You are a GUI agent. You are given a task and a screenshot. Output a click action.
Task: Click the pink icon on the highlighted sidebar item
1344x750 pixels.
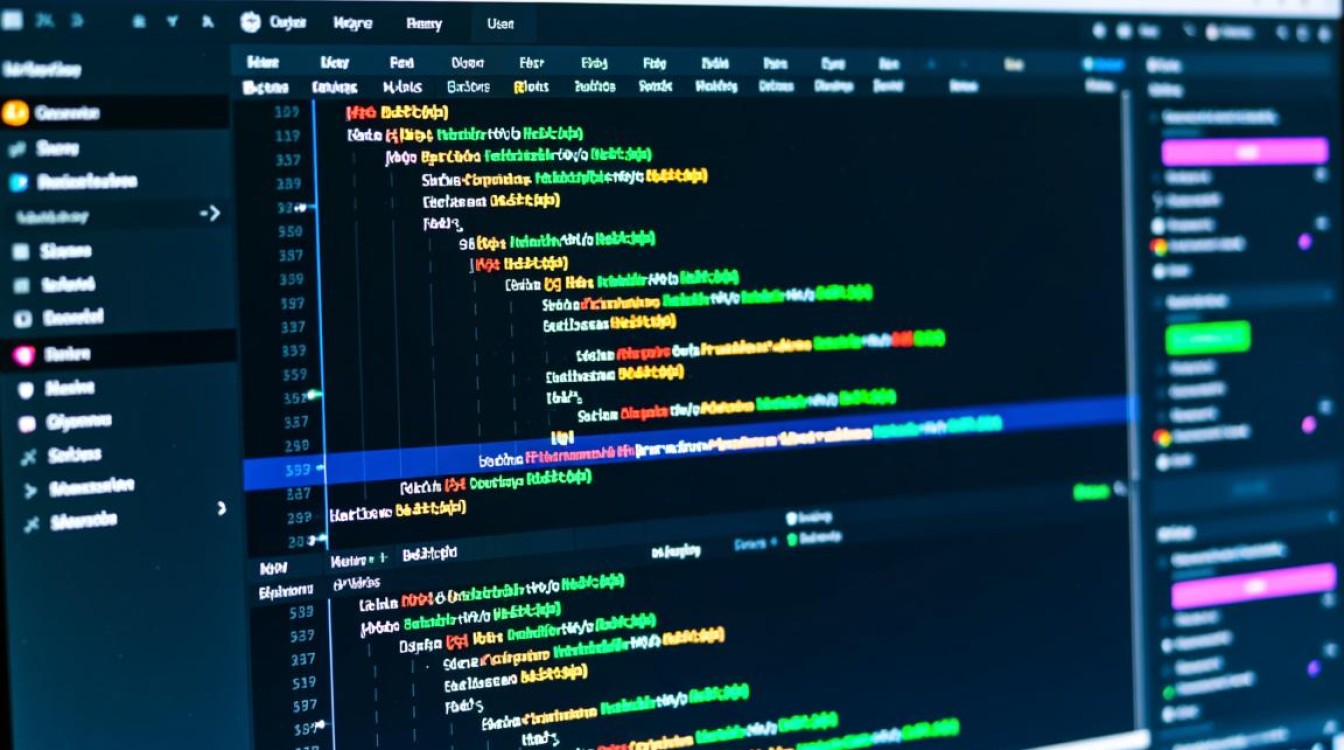(24, 354)
